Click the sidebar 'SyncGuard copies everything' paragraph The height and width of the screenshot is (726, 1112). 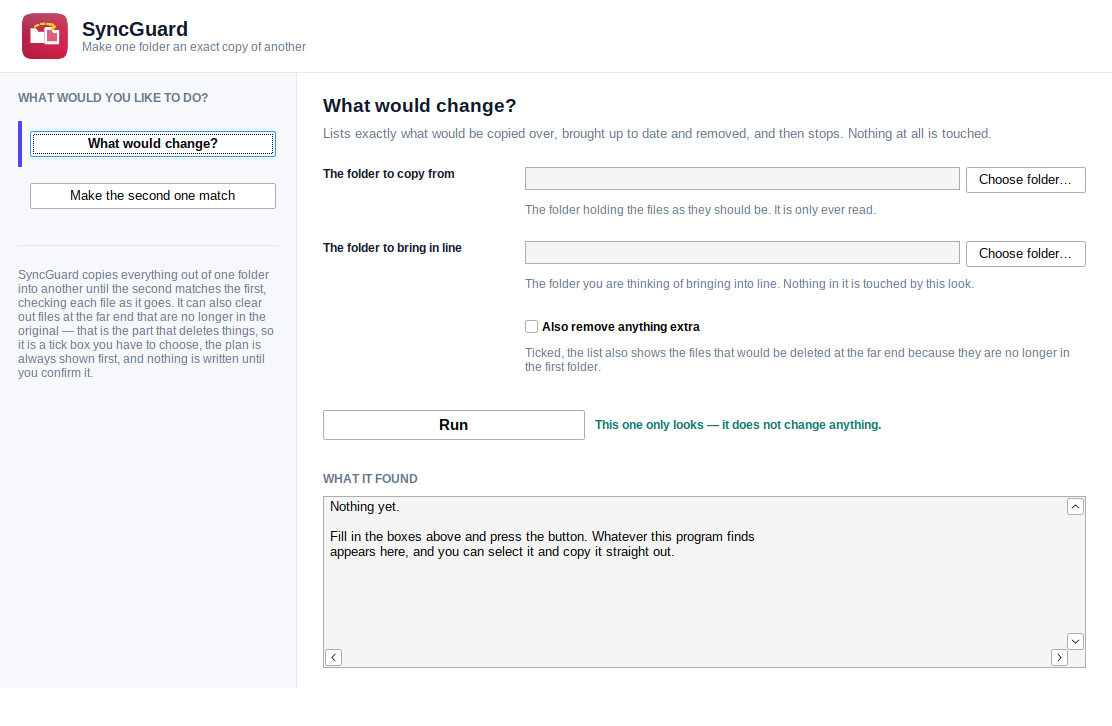point(146,323)
